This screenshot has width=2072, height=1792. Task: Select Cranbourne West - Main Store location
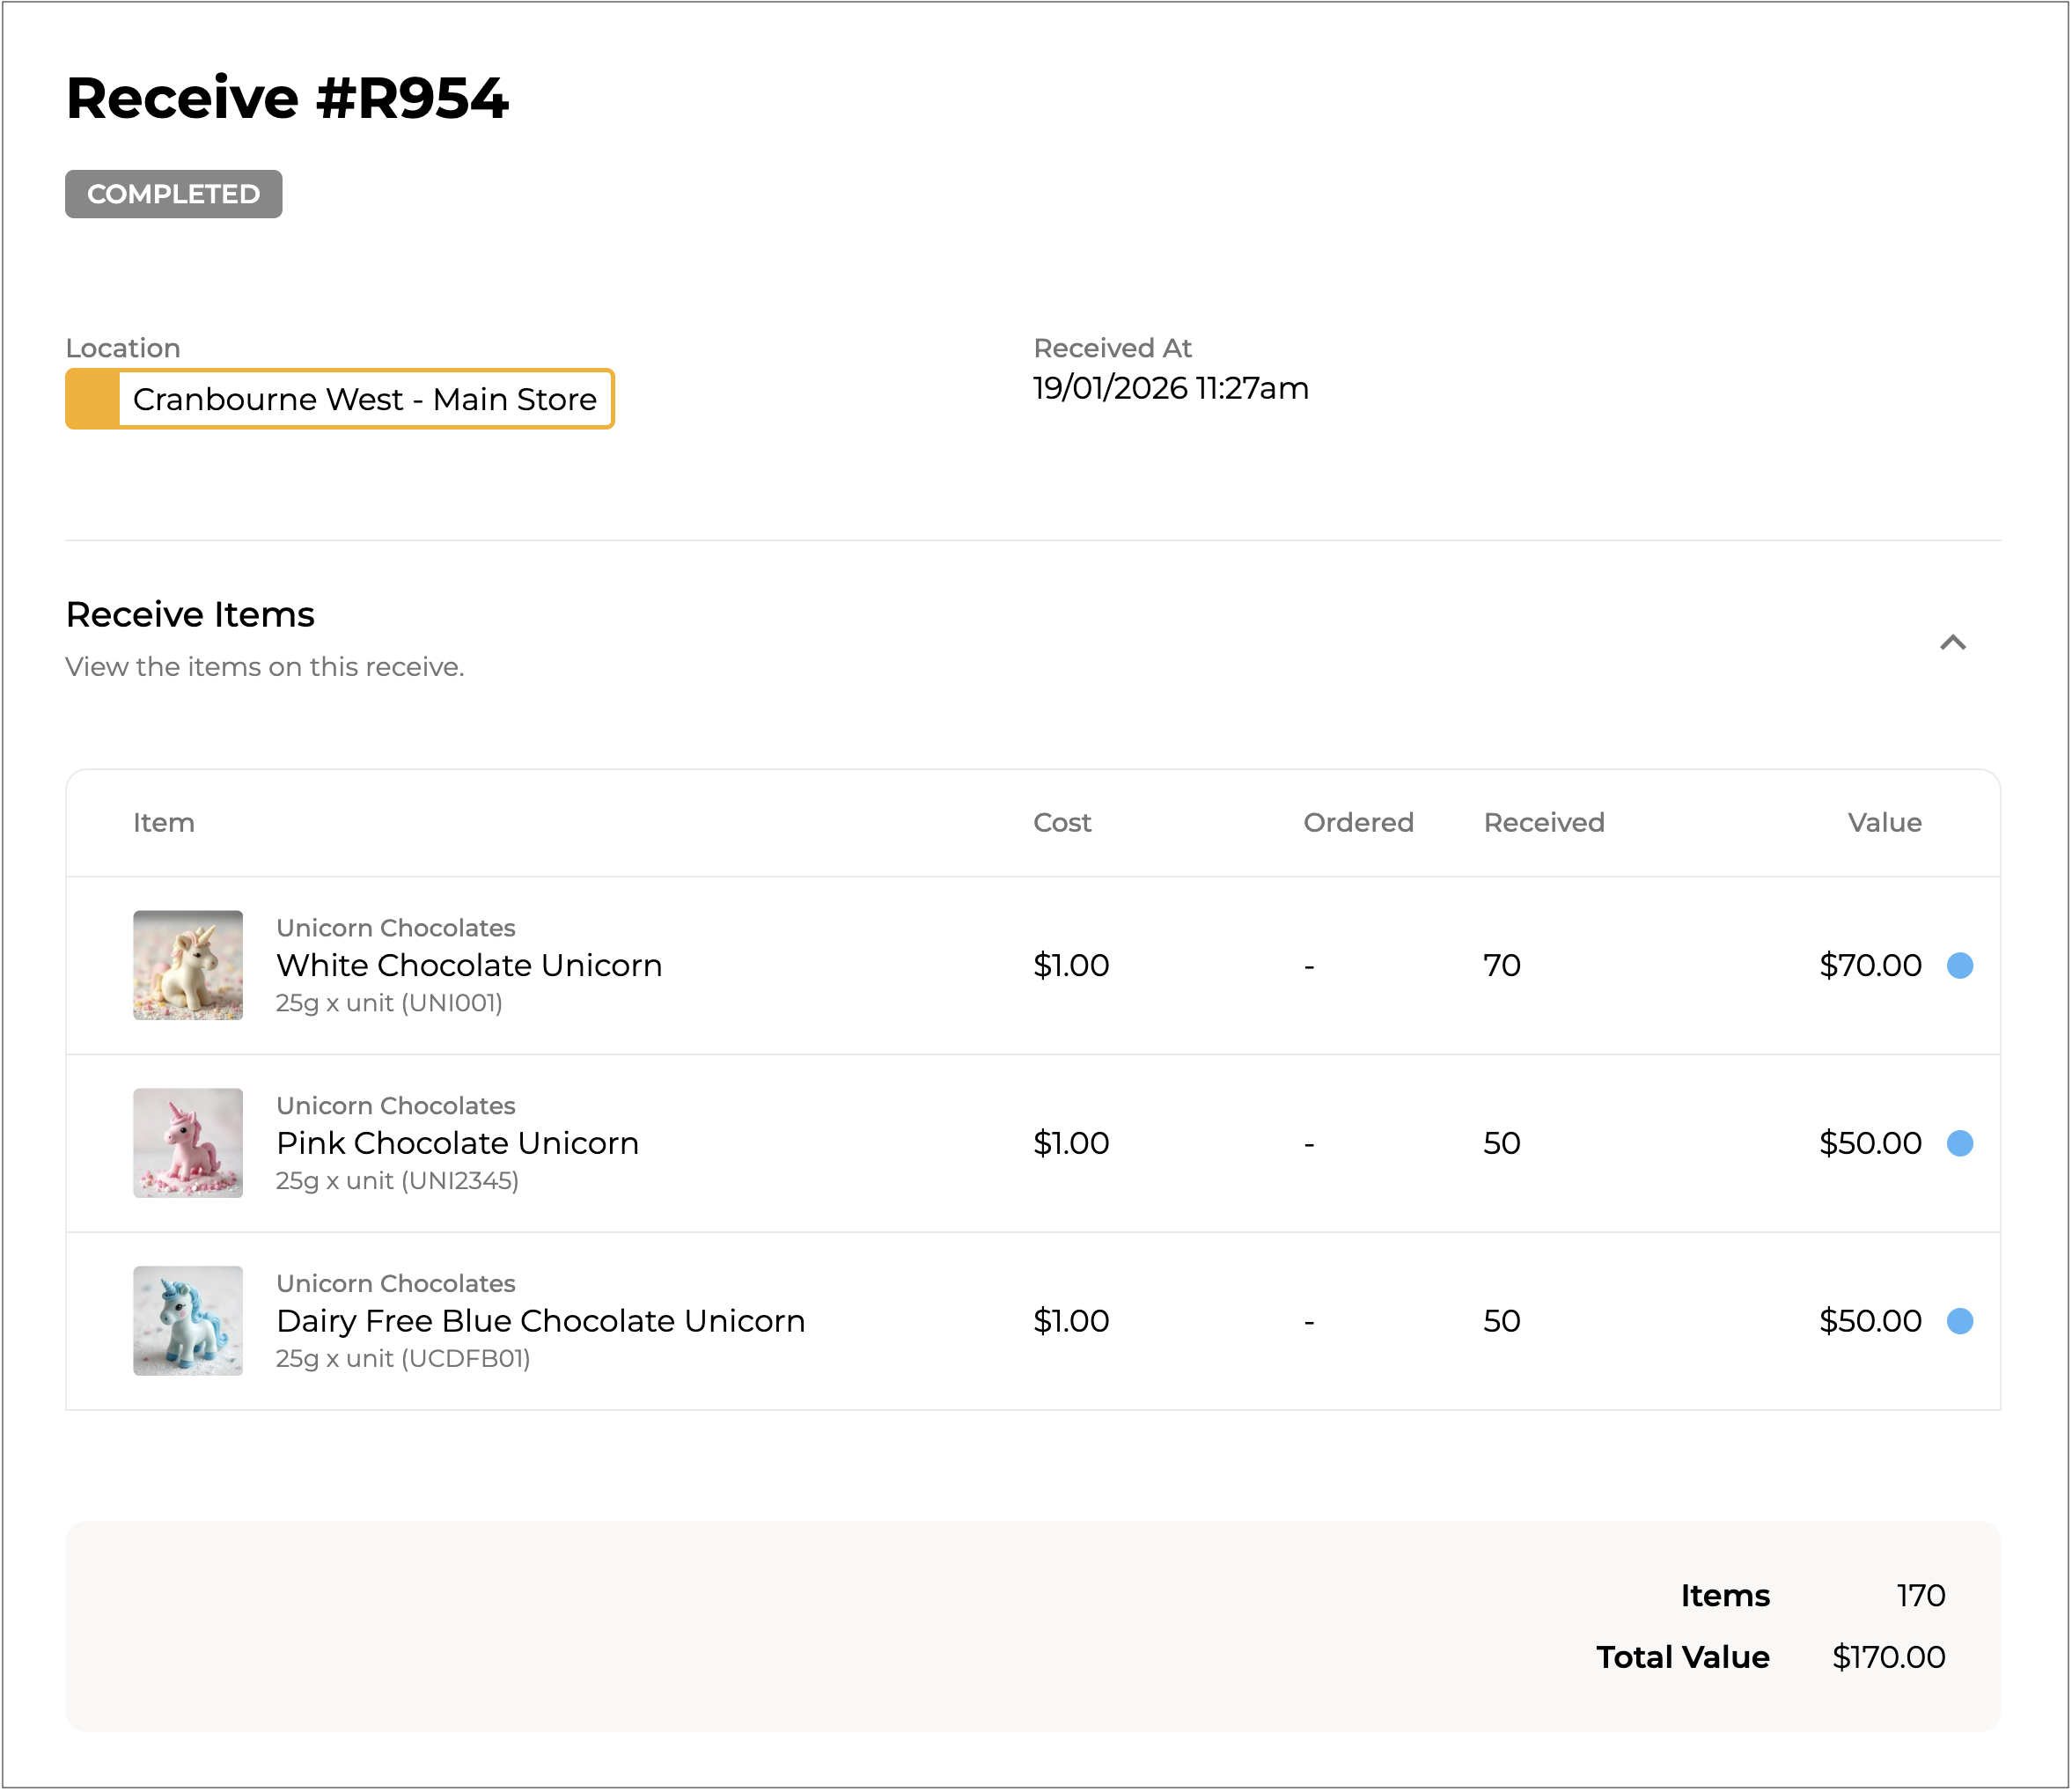click(x=364, y=399)
